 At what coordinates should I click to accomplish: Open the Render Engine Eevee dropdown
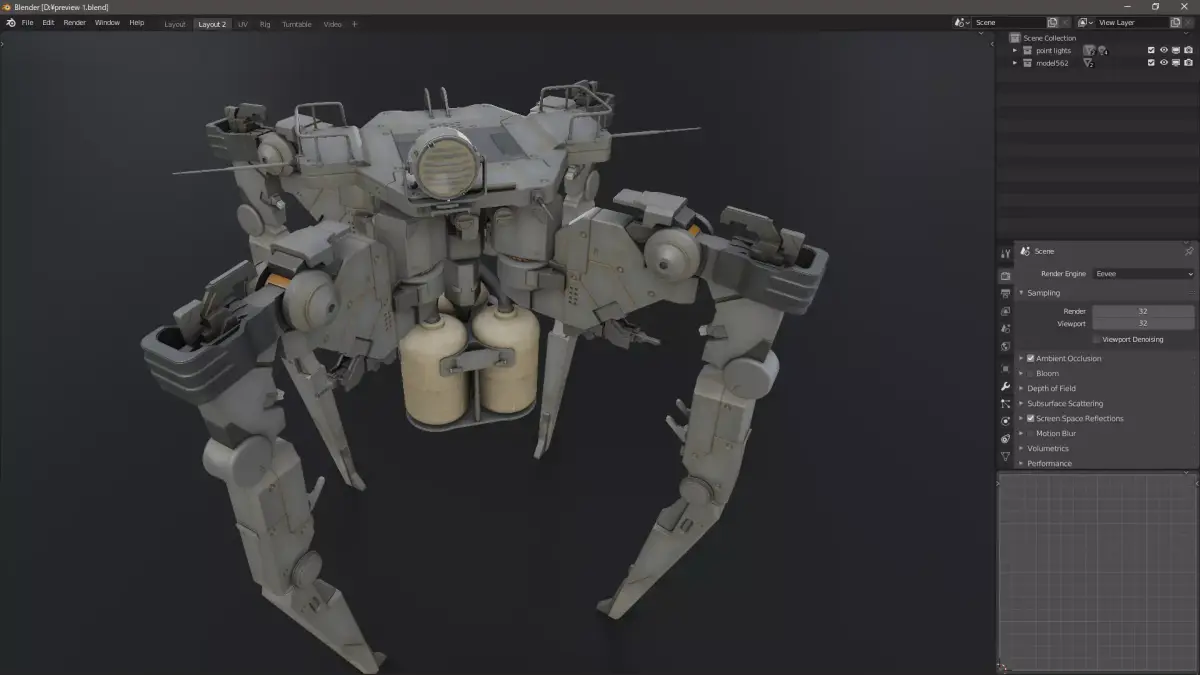pos(1144,274)
